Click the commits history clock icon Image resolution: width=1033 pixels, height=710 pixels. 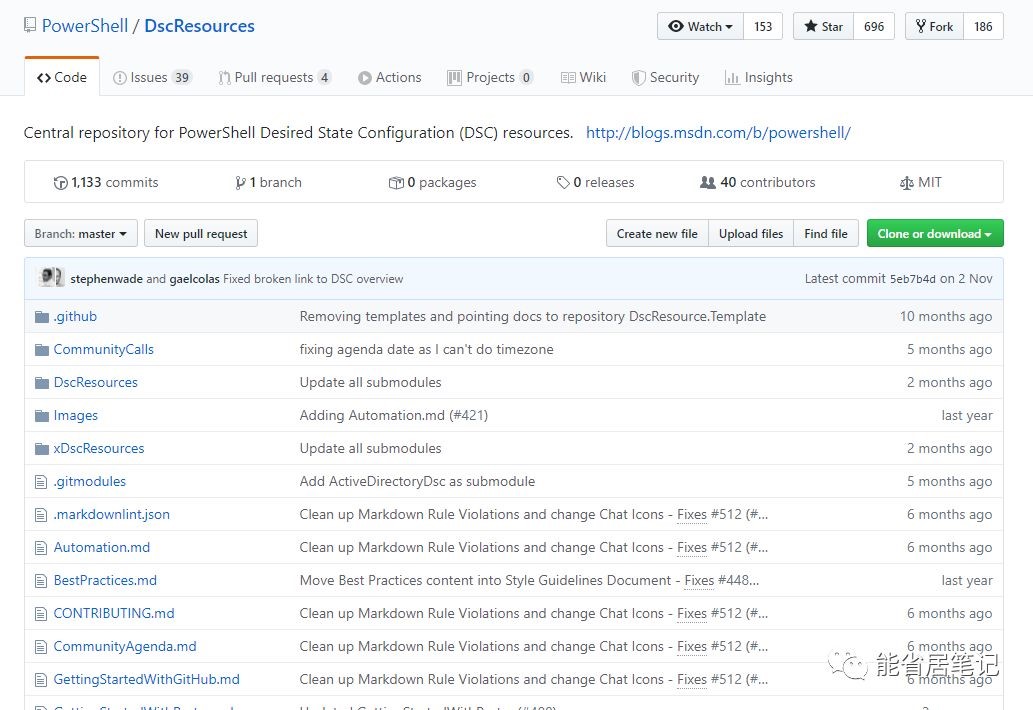61,183
